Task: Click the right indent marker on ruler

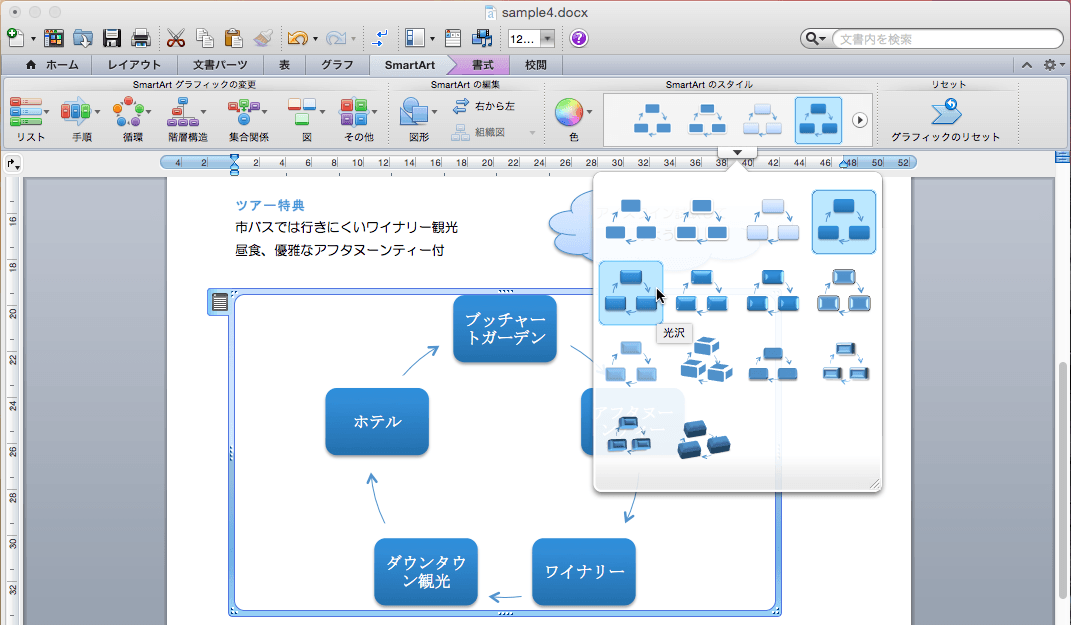Action: point(844,163)
